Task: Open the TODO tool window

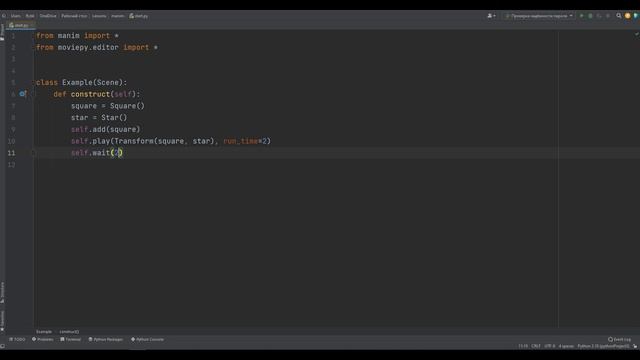Action: point(17,339)
